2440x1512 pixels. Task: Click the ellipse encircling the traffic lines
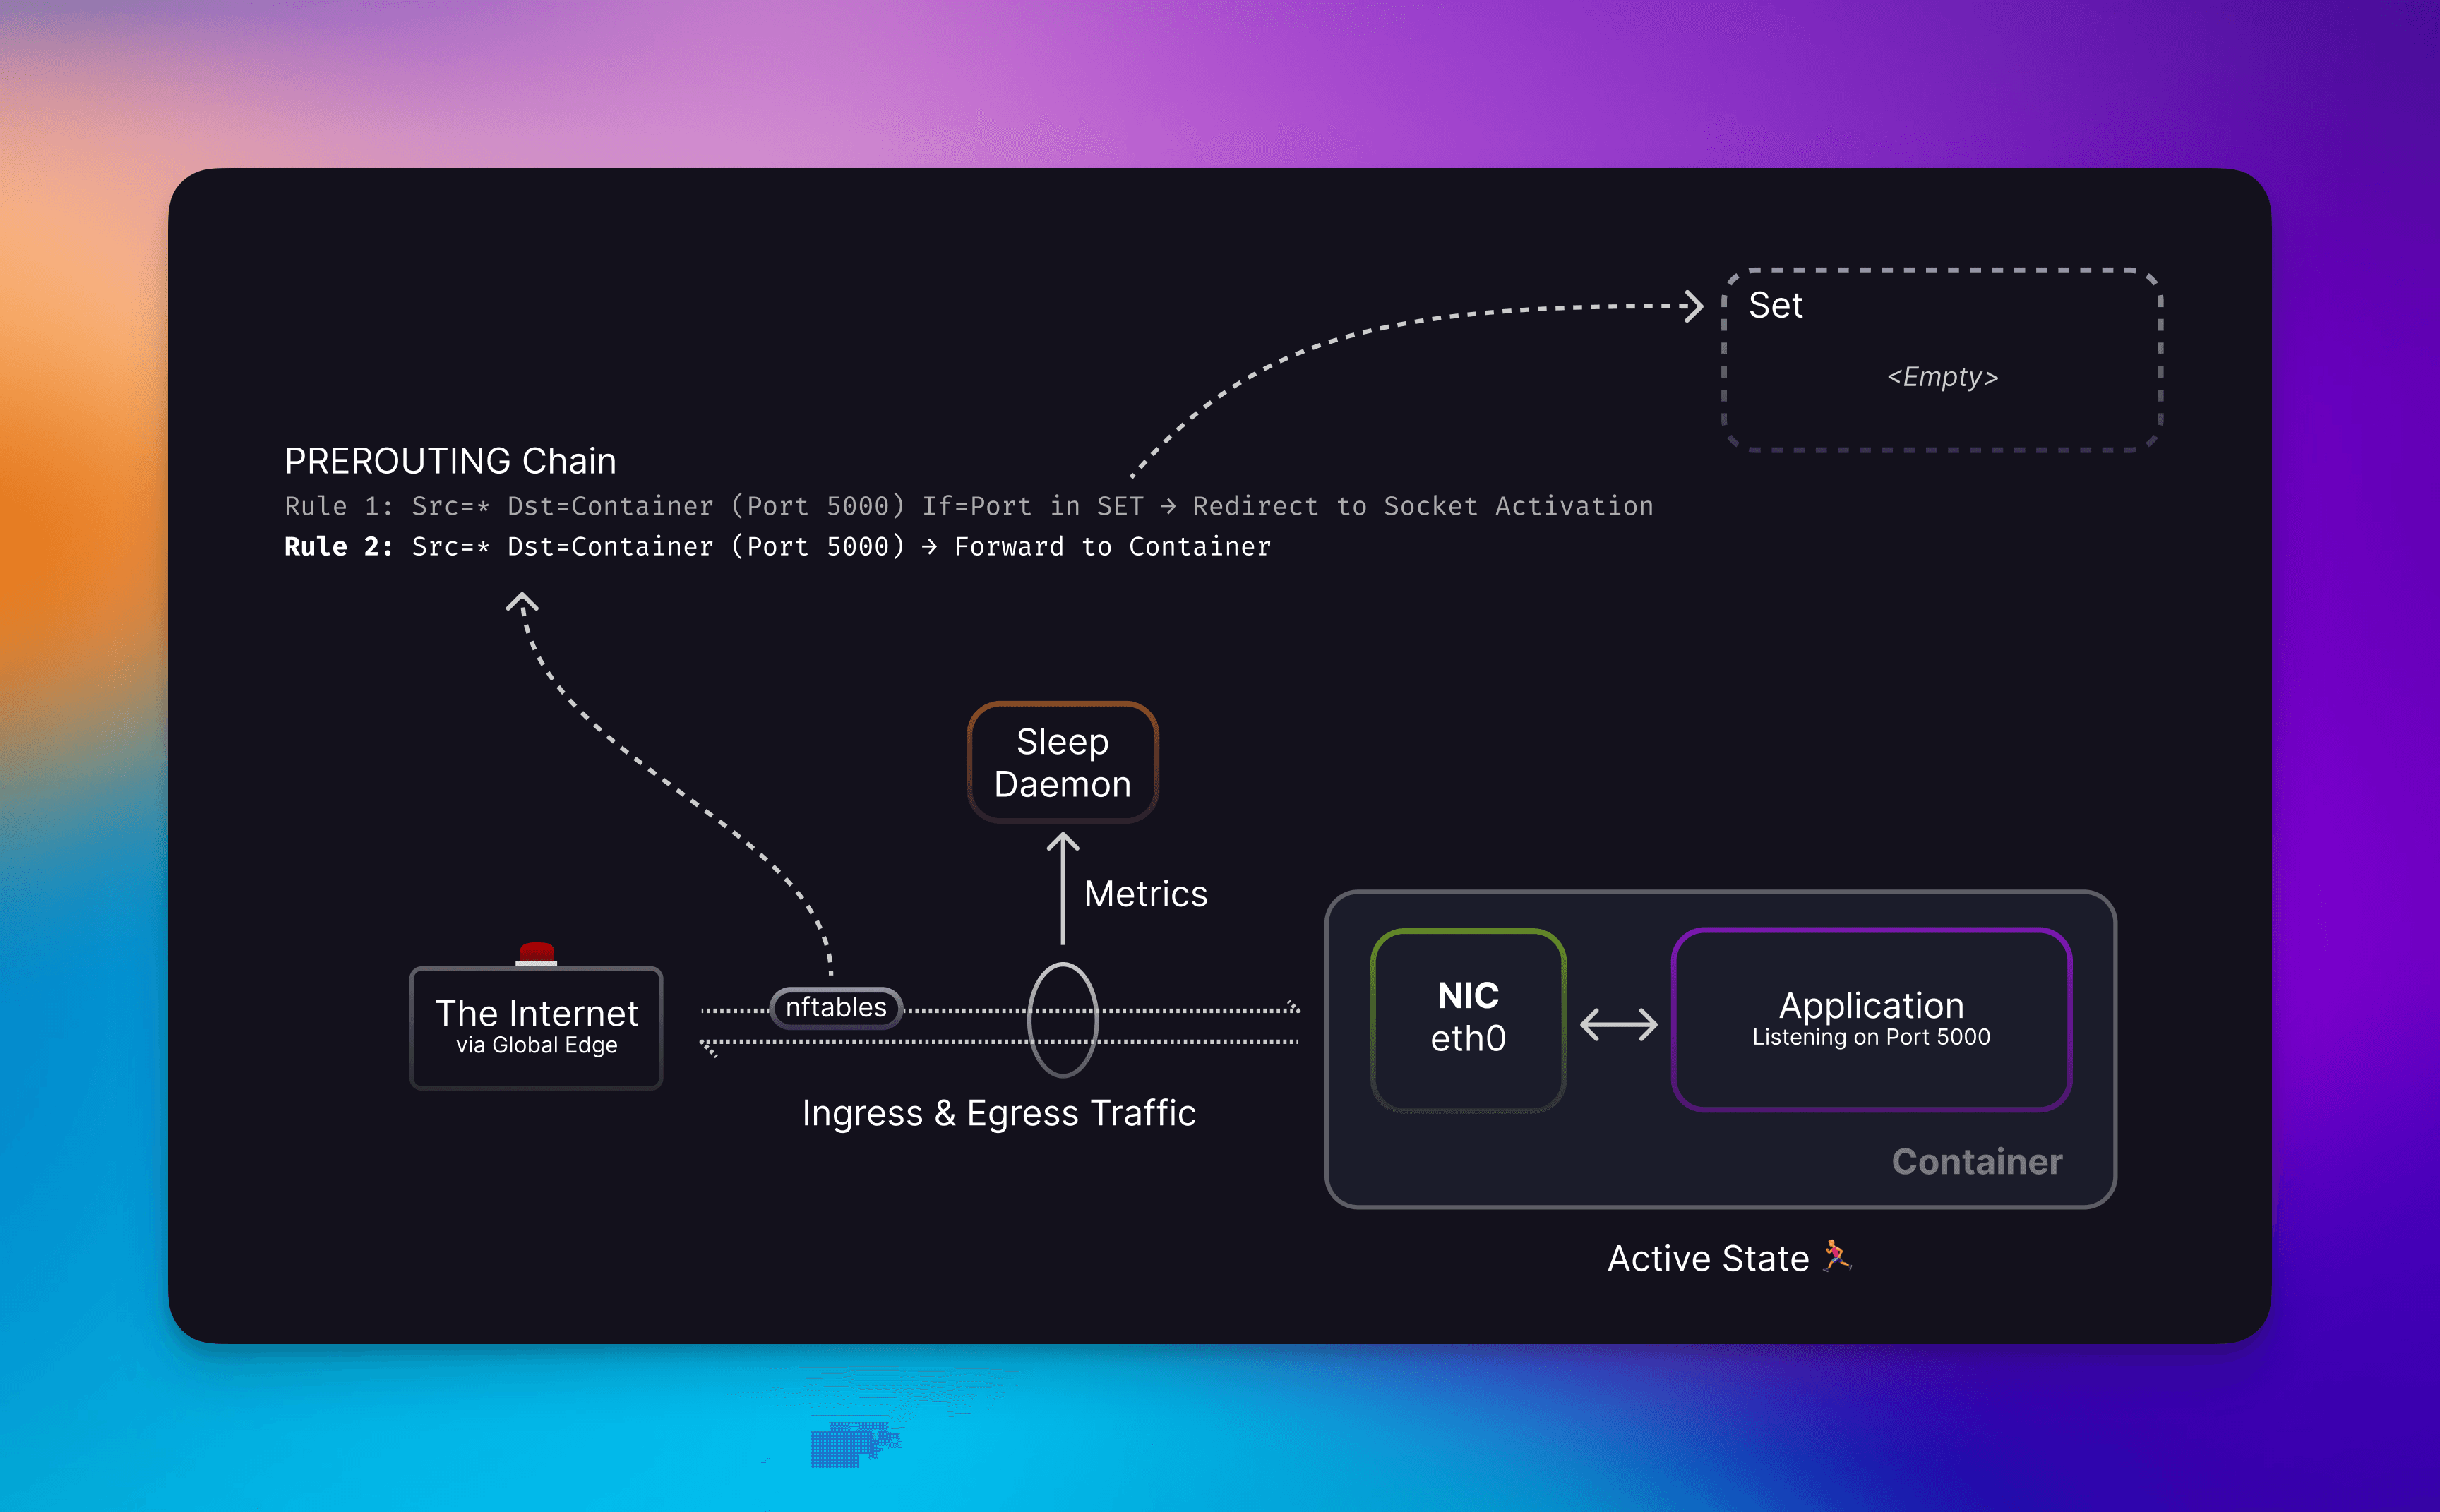pyautogui.click(x=1063, y=1020)
